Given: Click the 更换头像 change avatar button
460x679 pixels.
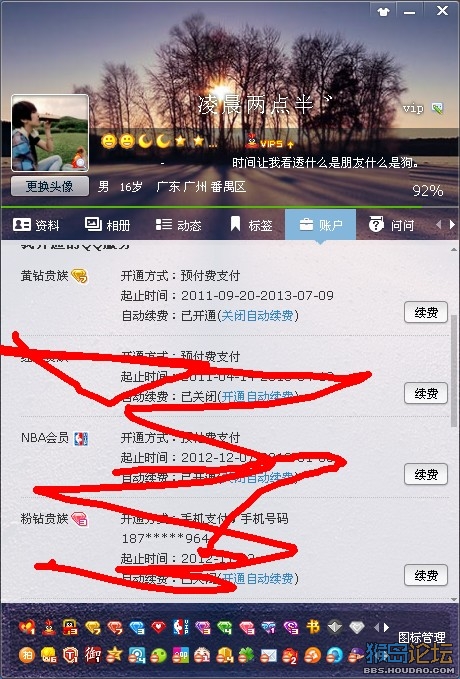Looking at the screenshot, I should pyautogui.click(x=50, y=187).
